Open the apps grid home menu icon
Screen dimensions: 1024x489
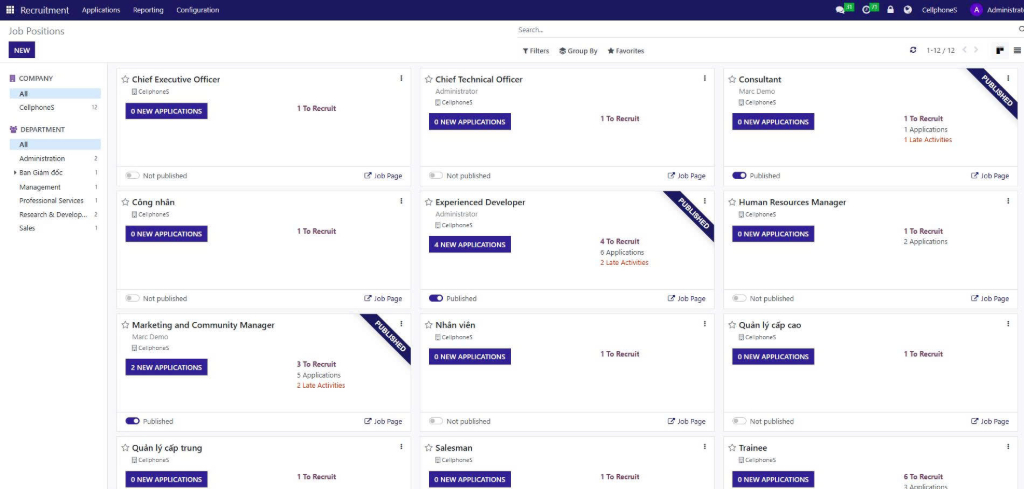pos(10,10)
